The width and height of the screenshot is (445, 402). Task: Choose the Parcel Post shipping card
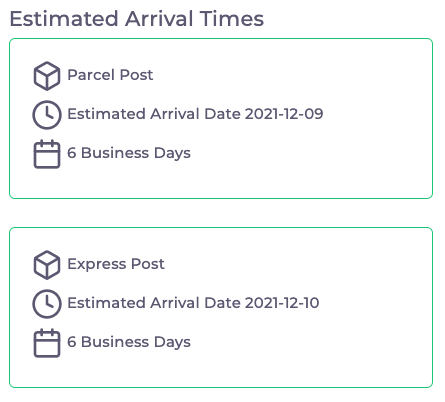pyautogui.click(x=221, y=118)
